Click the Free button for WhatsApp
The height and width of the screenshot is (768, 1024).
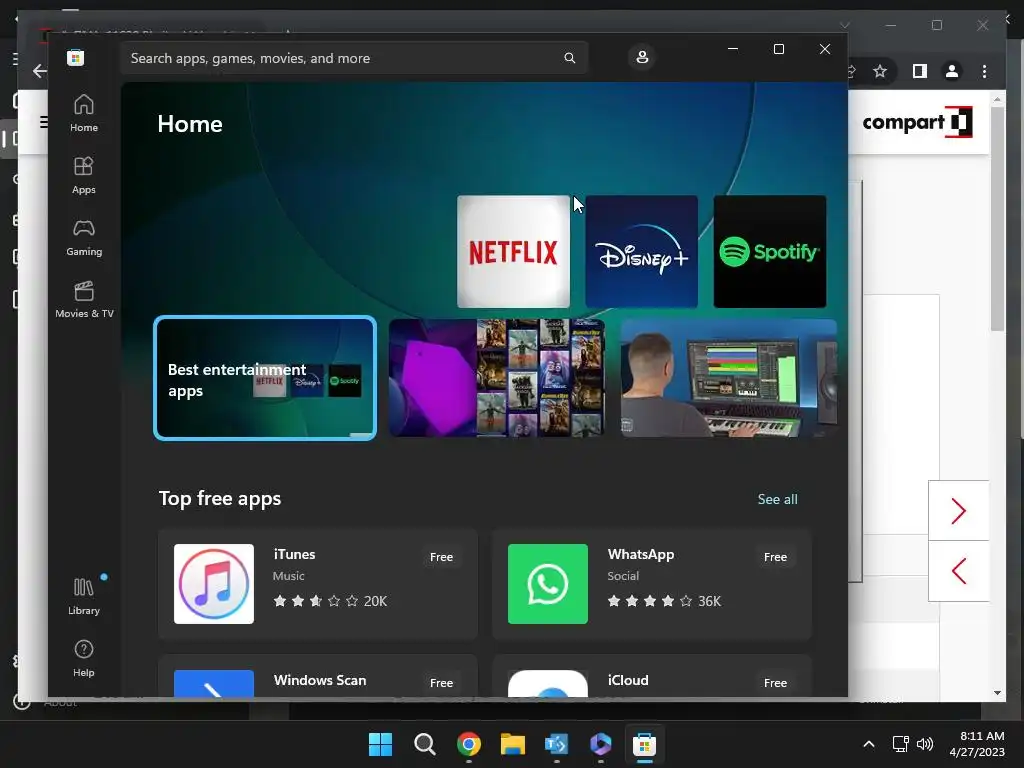coord(775,557)
